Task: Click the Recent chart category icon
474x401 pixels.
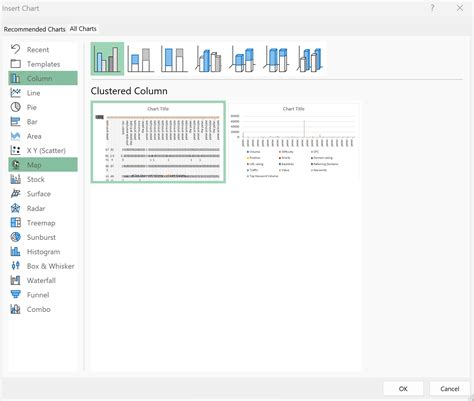Action: coord(15,49)
